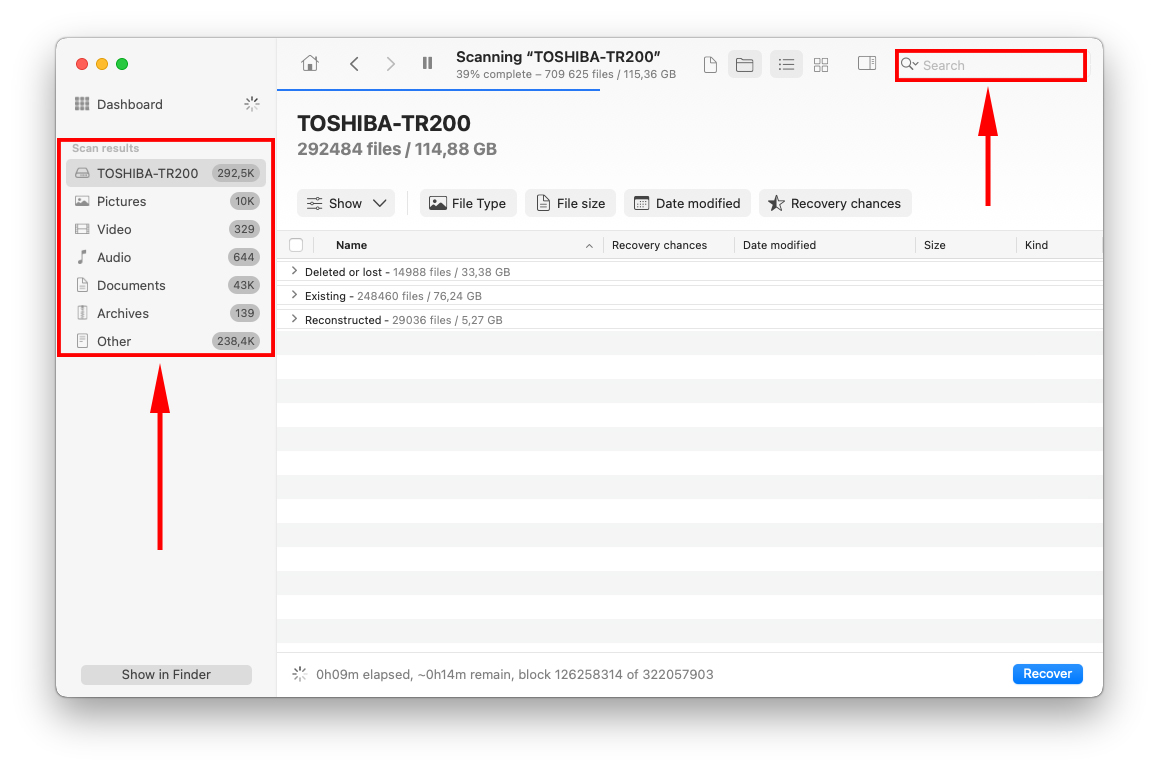The width and height of the screenshot is (1159, 771).
Task: Click Show in Finder
Action: [x=166, y=674]
